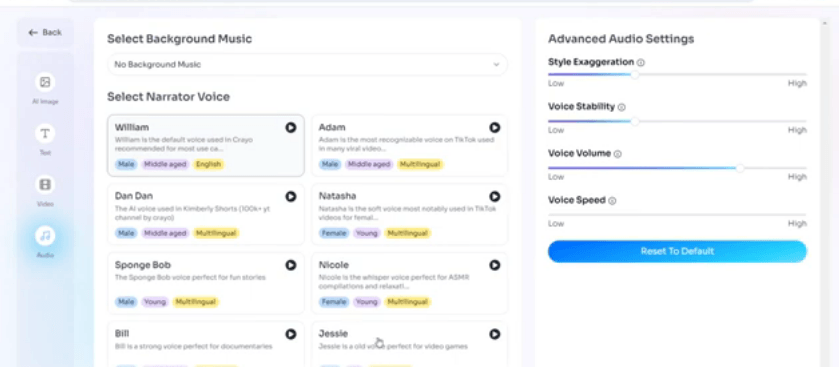Viewport: 839px width, 367px height.
Task: Play Jessie voice preview
Action: [x=494, y=334]
